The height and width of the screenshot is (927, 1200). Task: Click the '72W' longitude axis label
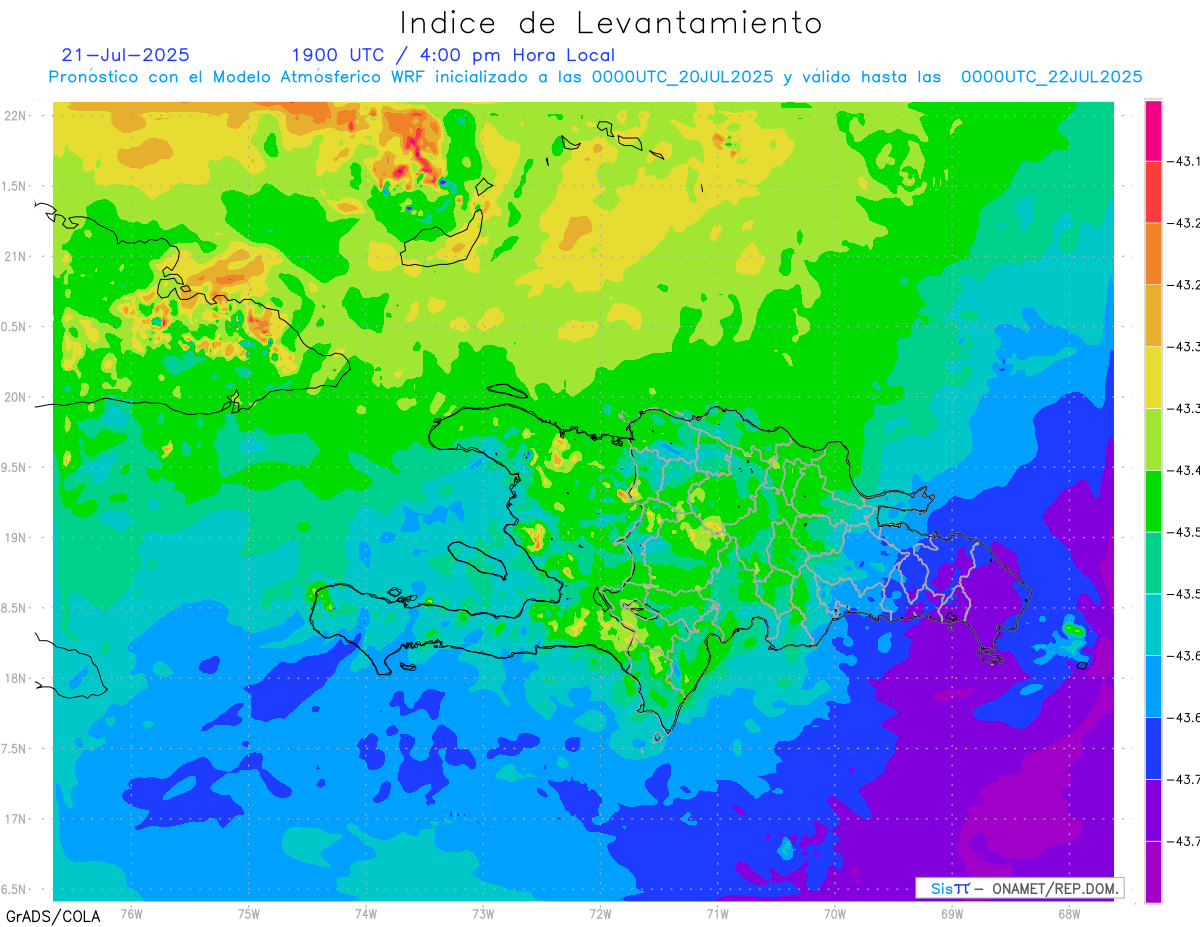pyautogui.click(x=600, y=914)
